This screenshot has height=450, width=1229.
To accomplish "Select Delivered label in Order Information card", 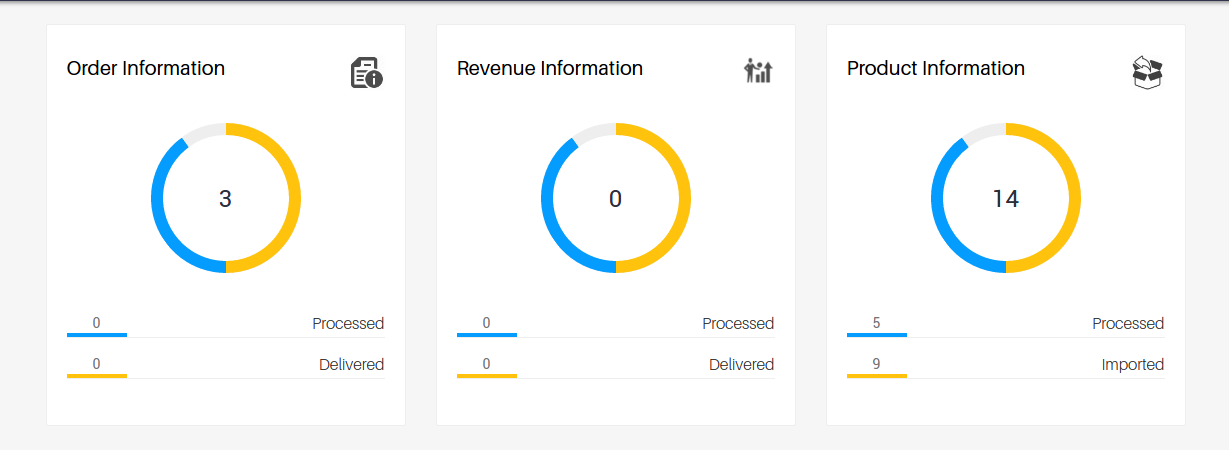I will [351, 364].
